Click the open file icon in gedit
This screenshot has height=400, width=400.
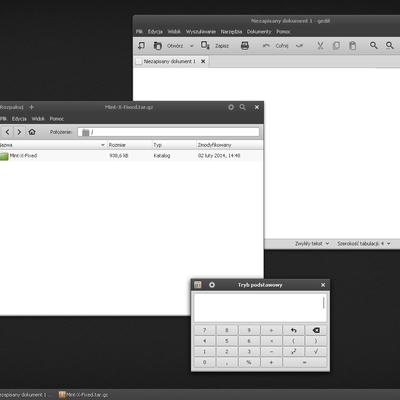pos(157,46)
